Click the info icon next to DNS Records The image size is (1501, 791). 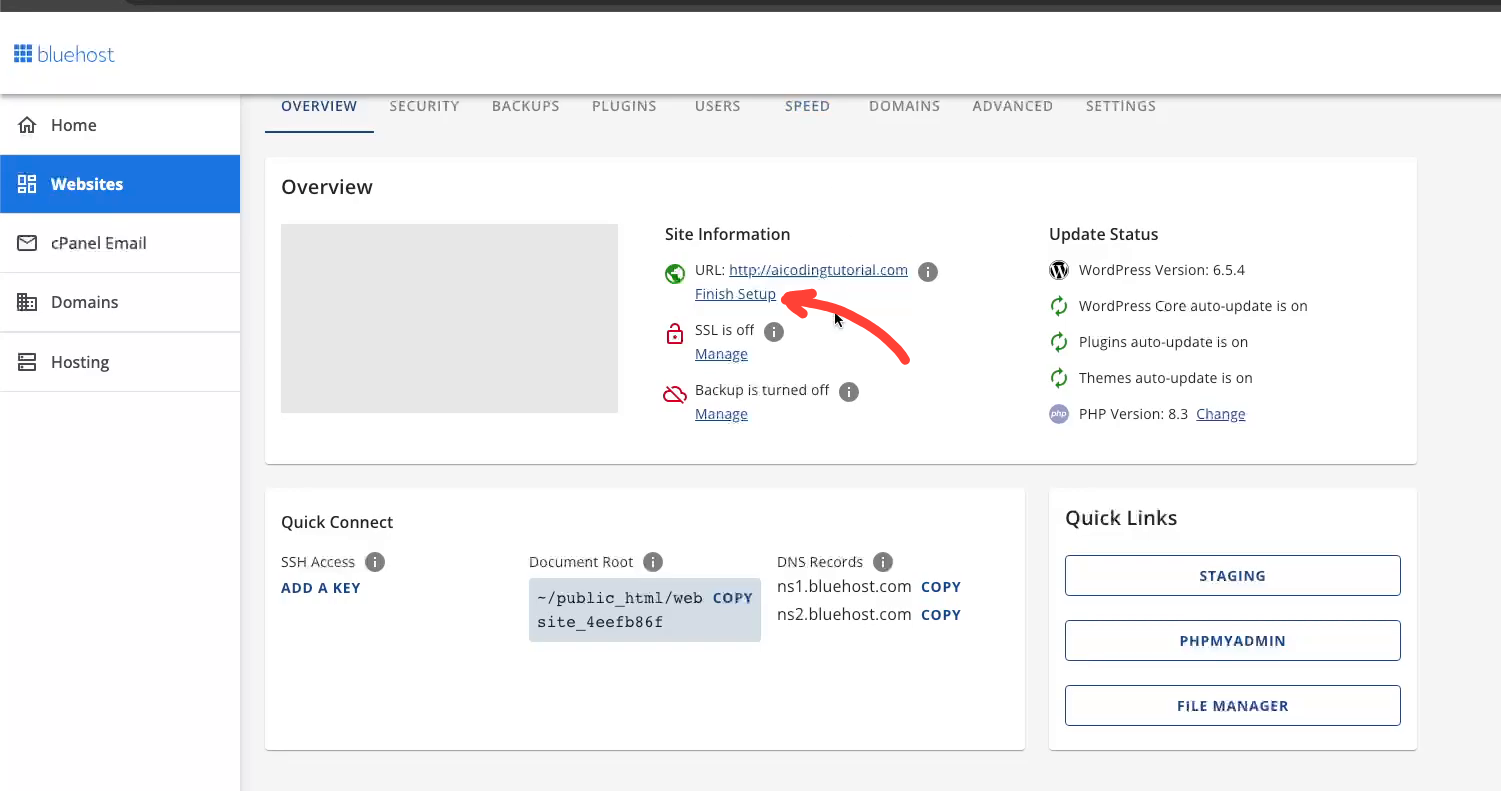tap(882, 562)
